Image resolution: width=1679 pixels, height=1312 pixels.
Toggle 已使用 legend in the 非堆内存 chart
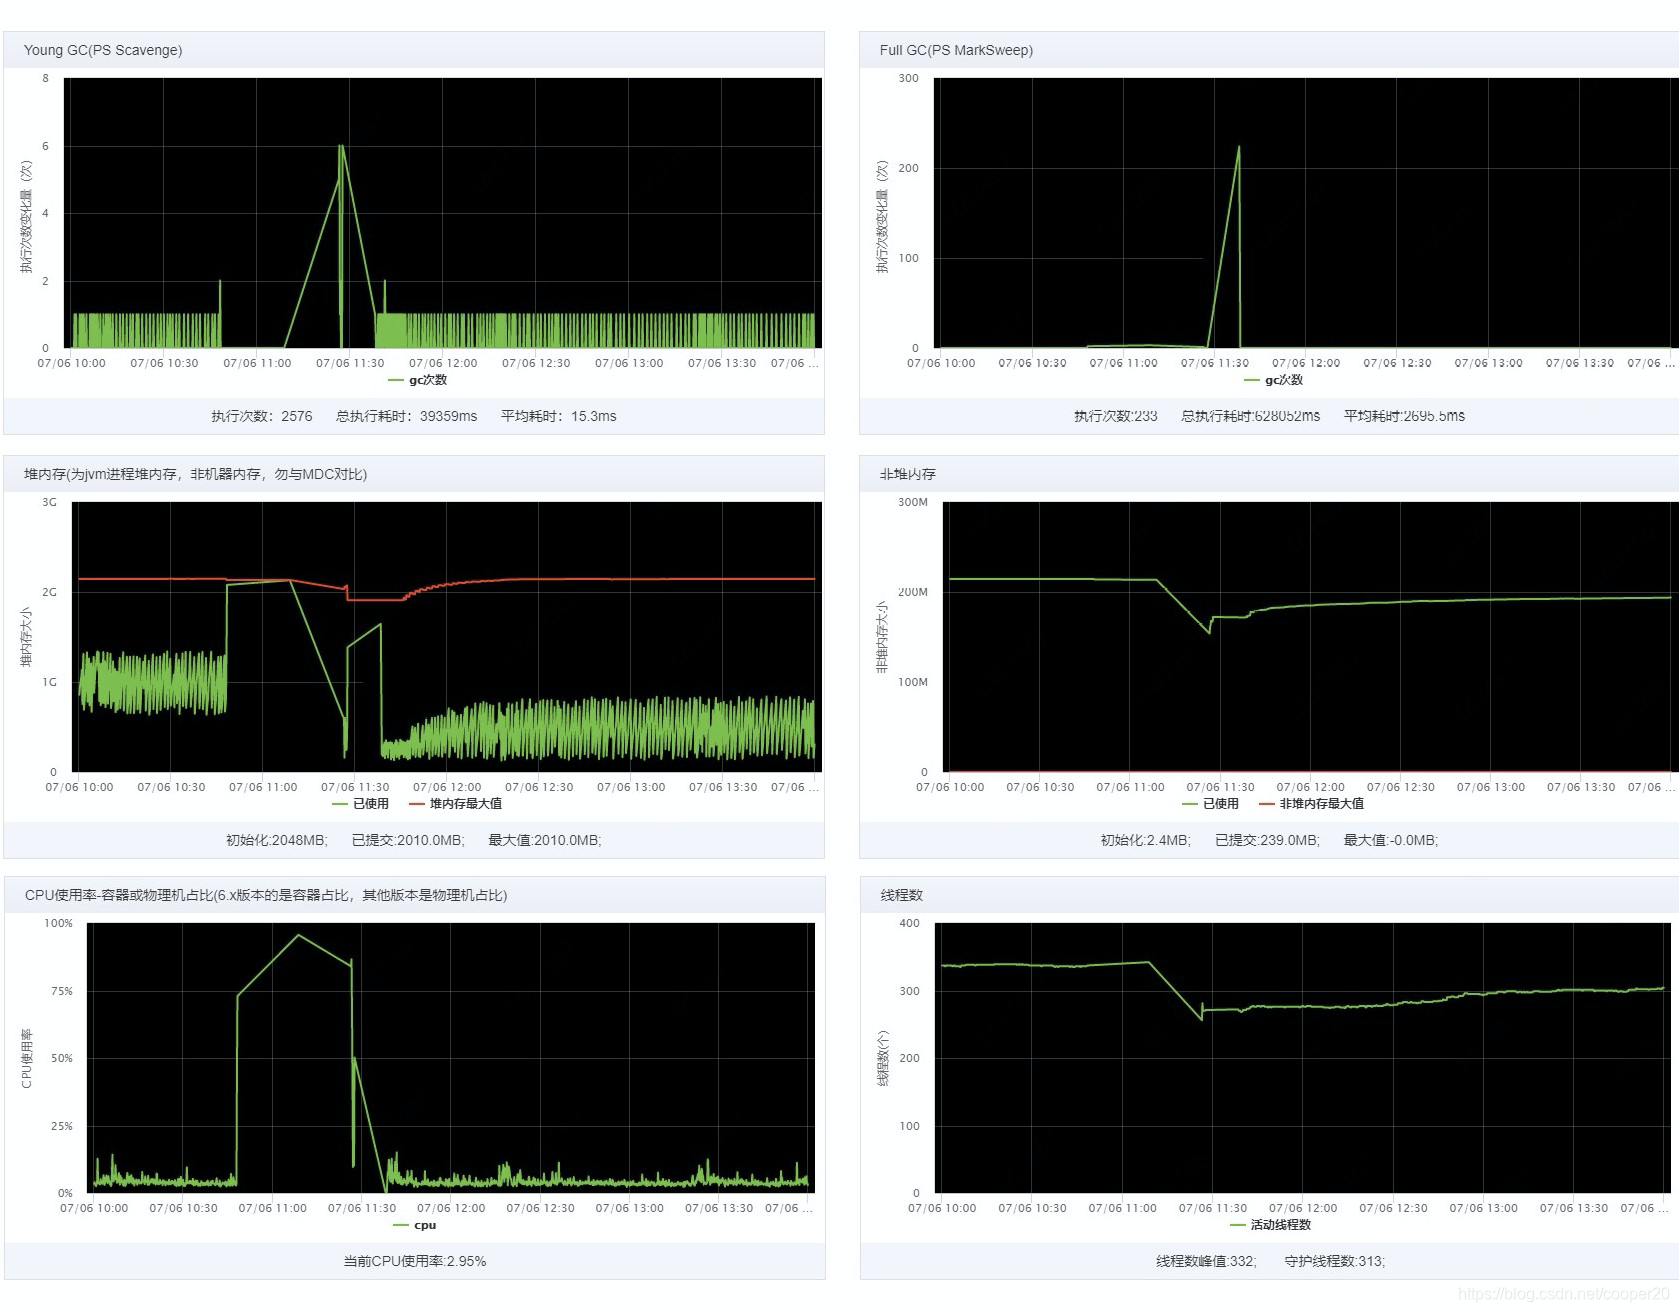pos(1210,804)
